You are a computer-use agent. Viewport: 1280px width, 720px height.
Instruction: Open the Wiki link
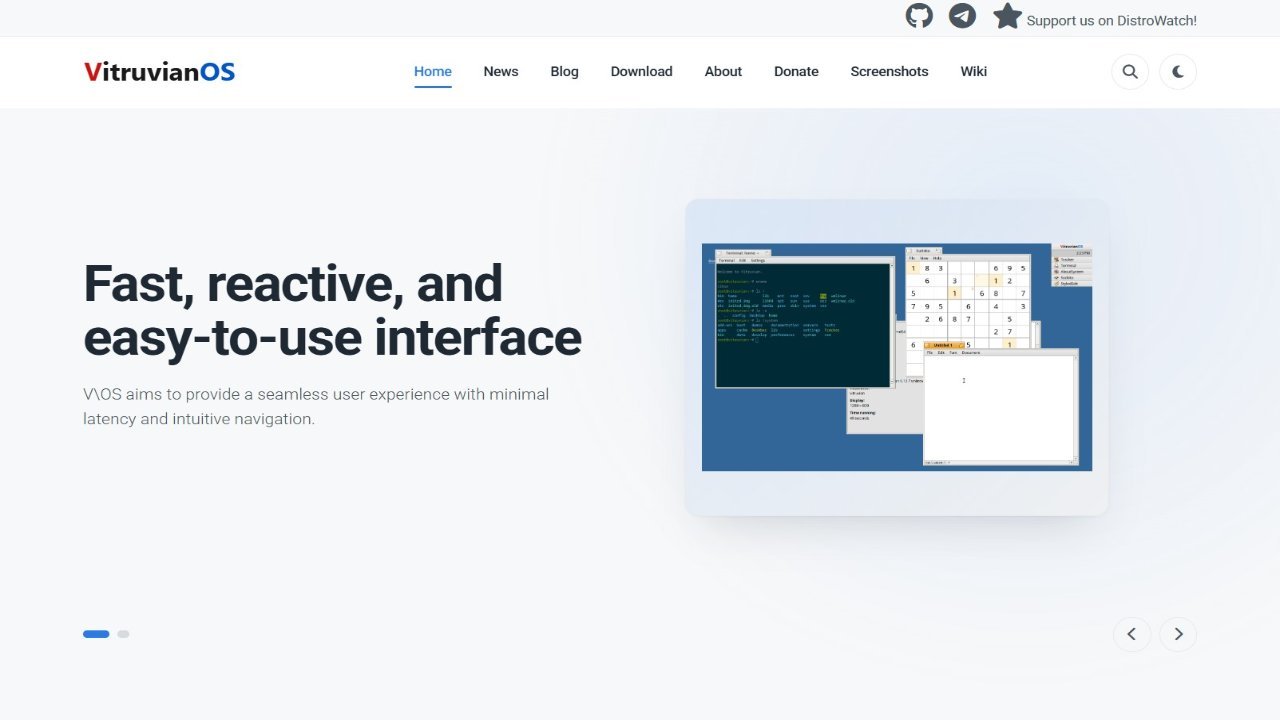point(974,72)
